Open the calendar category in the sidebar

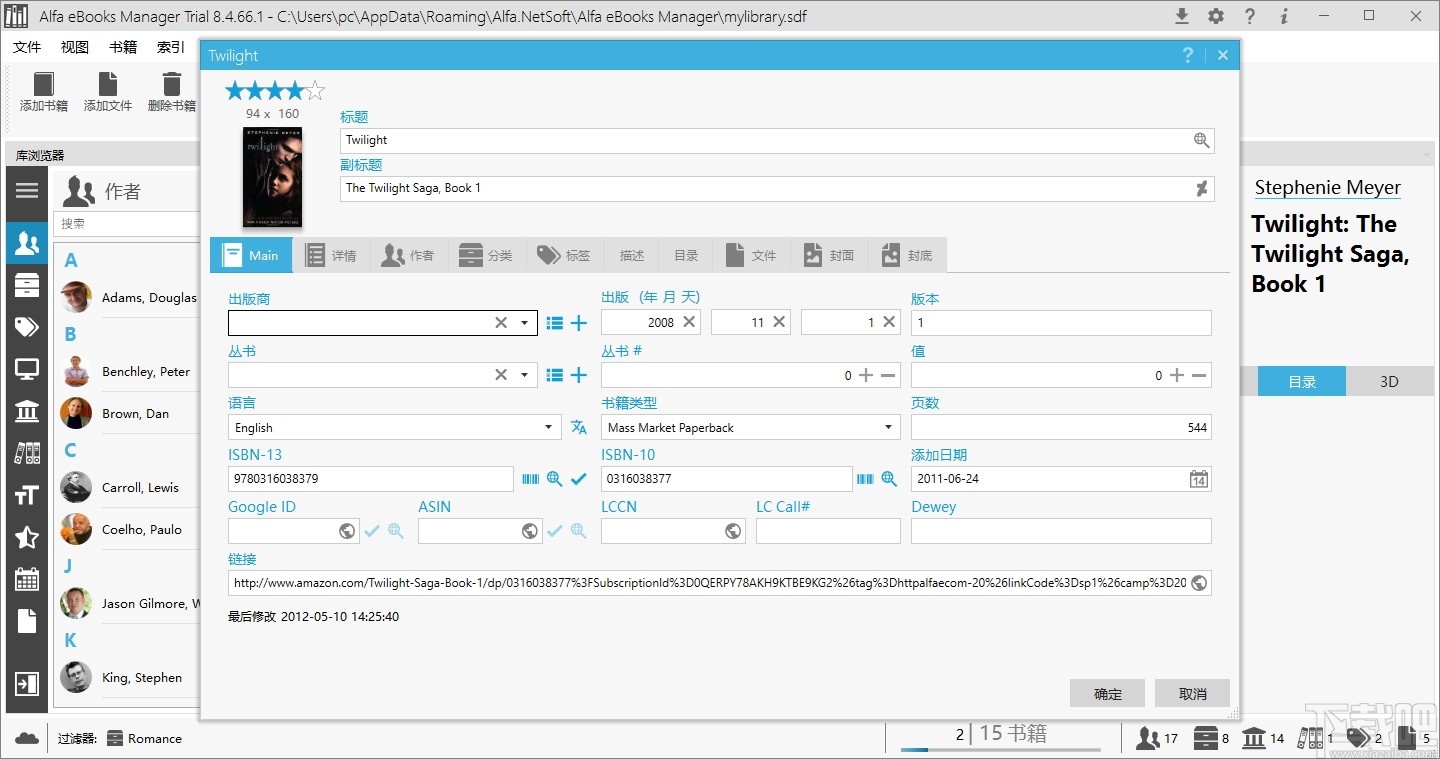27,579
